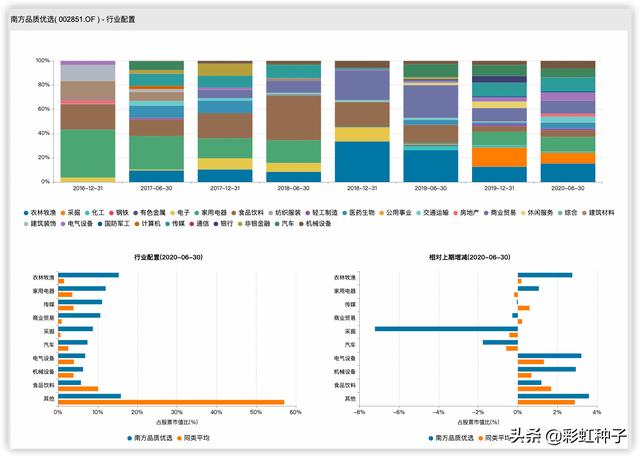Screen dimensions: 640x457
Task: Click the 2017-06-30 date axis label
Action: [x=156, y=189]
